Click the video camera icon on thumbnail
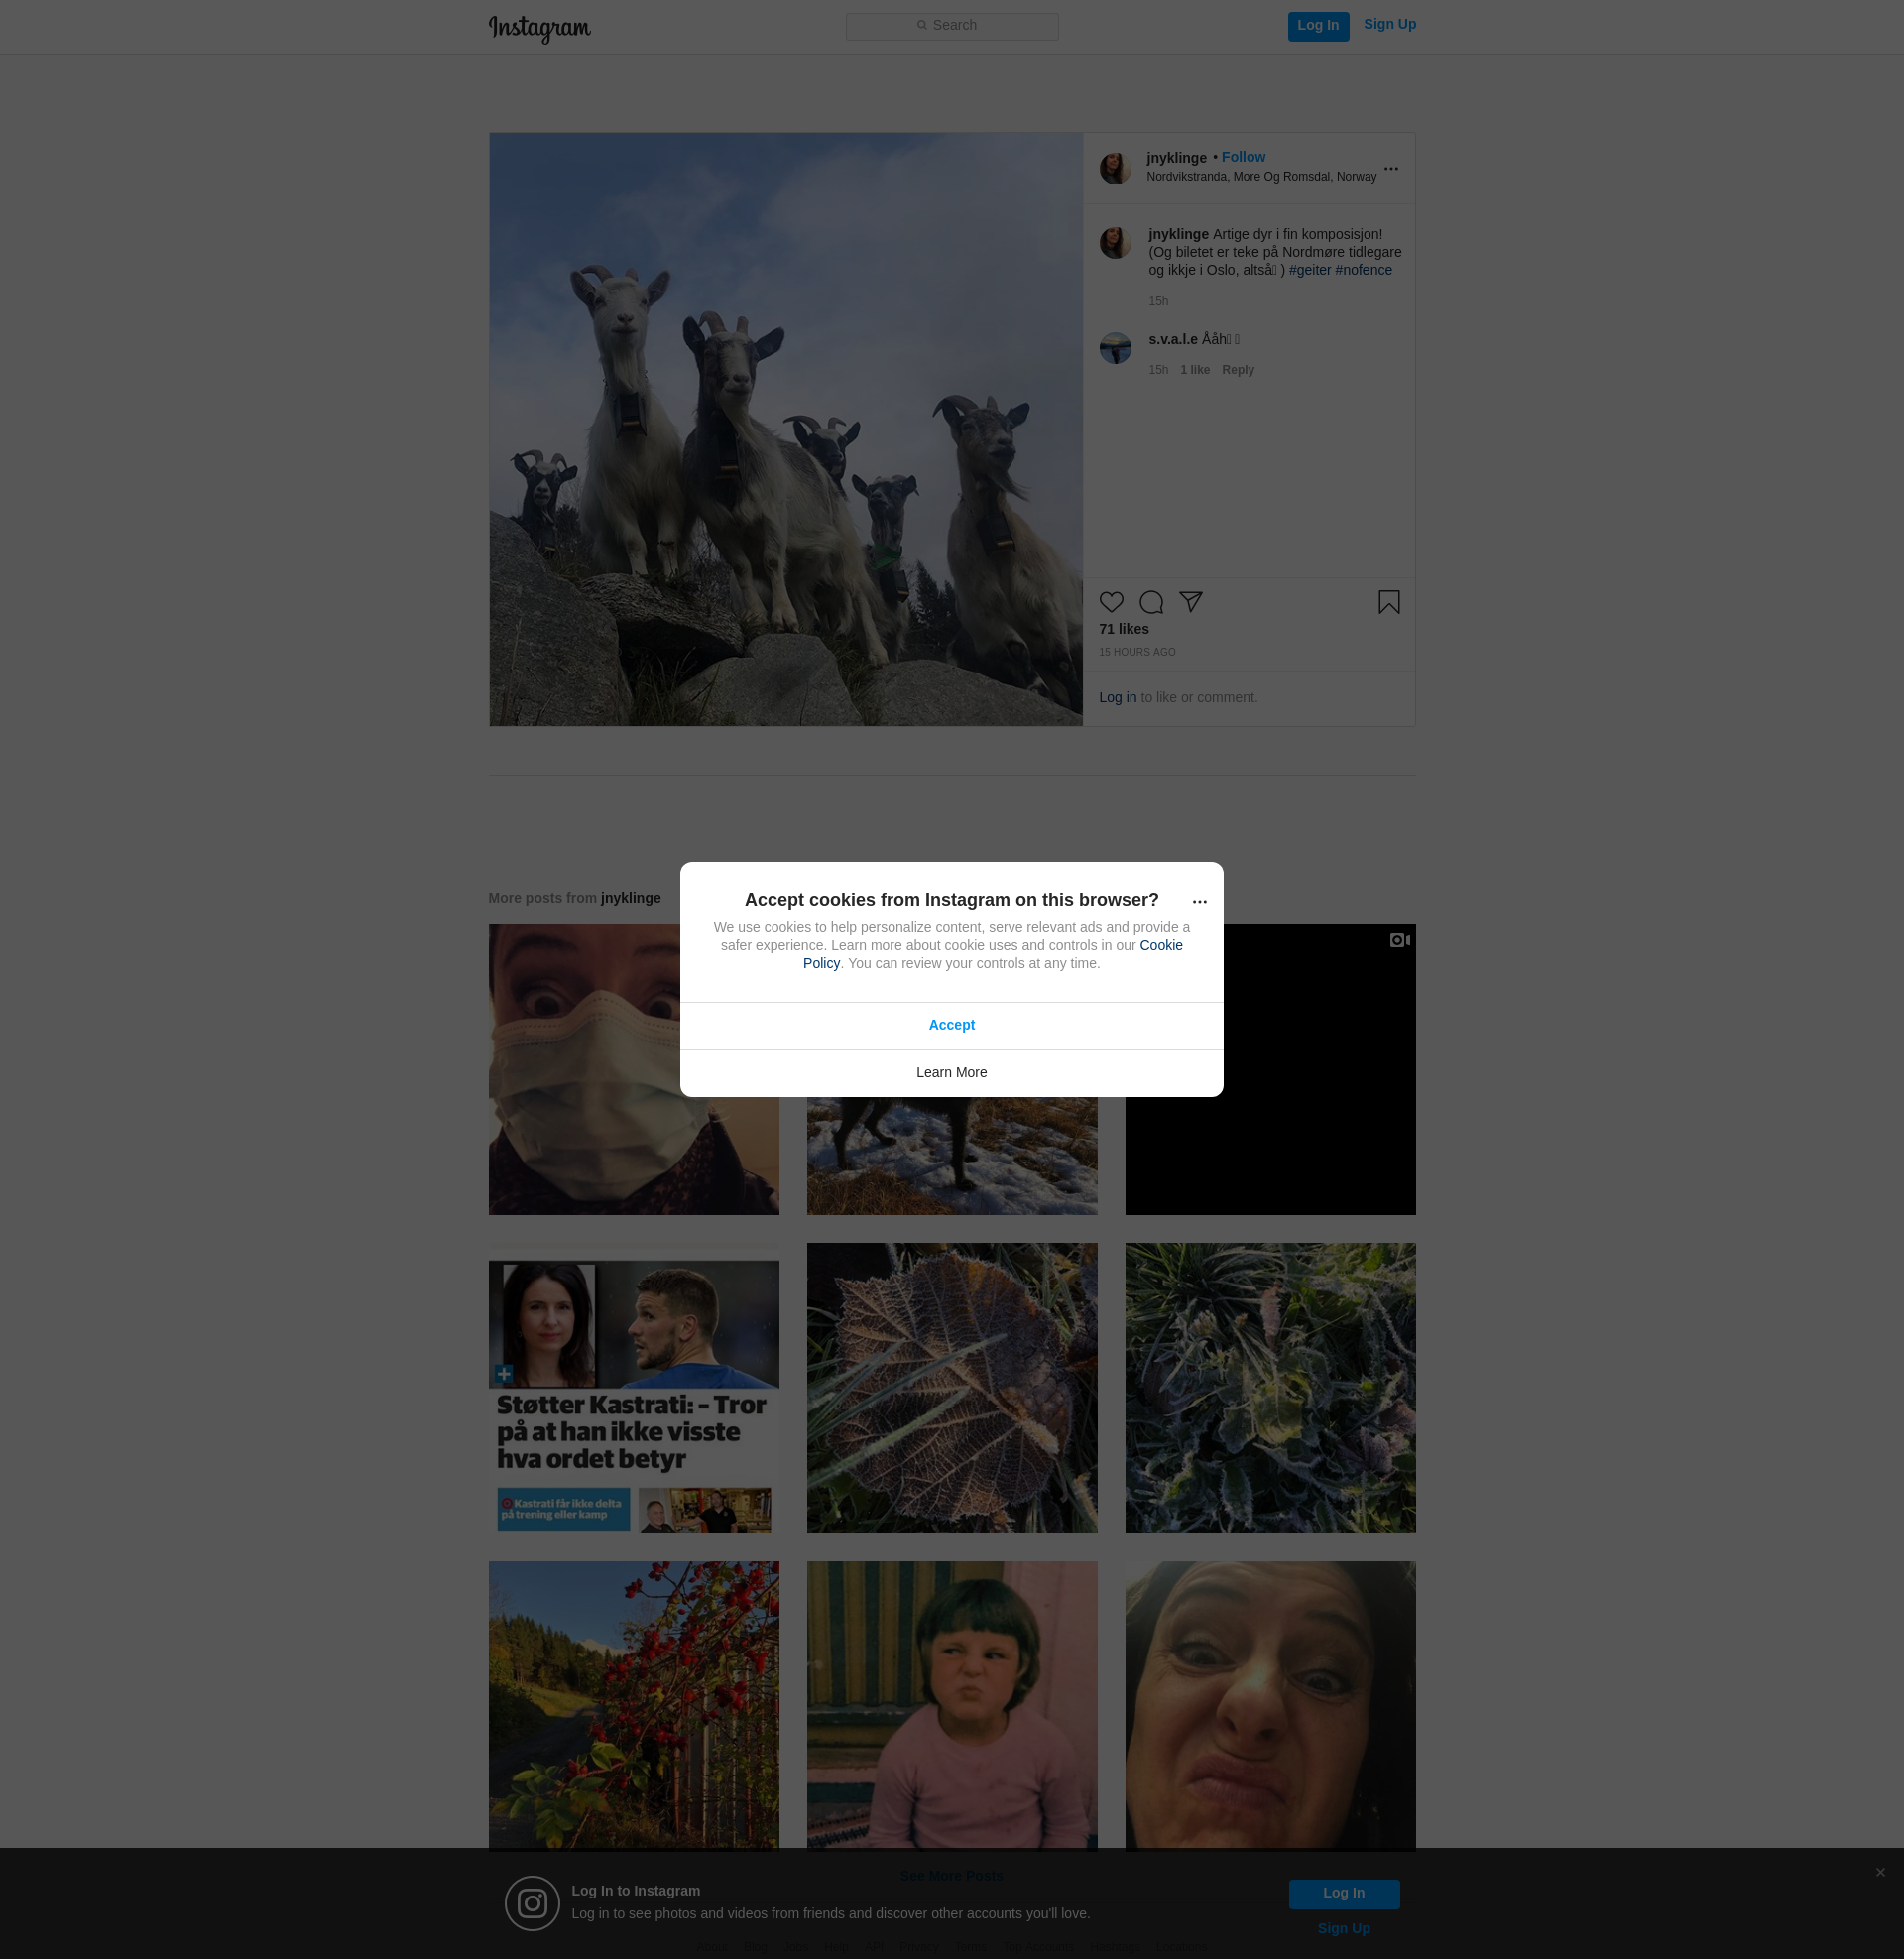This screenshot has width=1904, height=1959. 1399,940
